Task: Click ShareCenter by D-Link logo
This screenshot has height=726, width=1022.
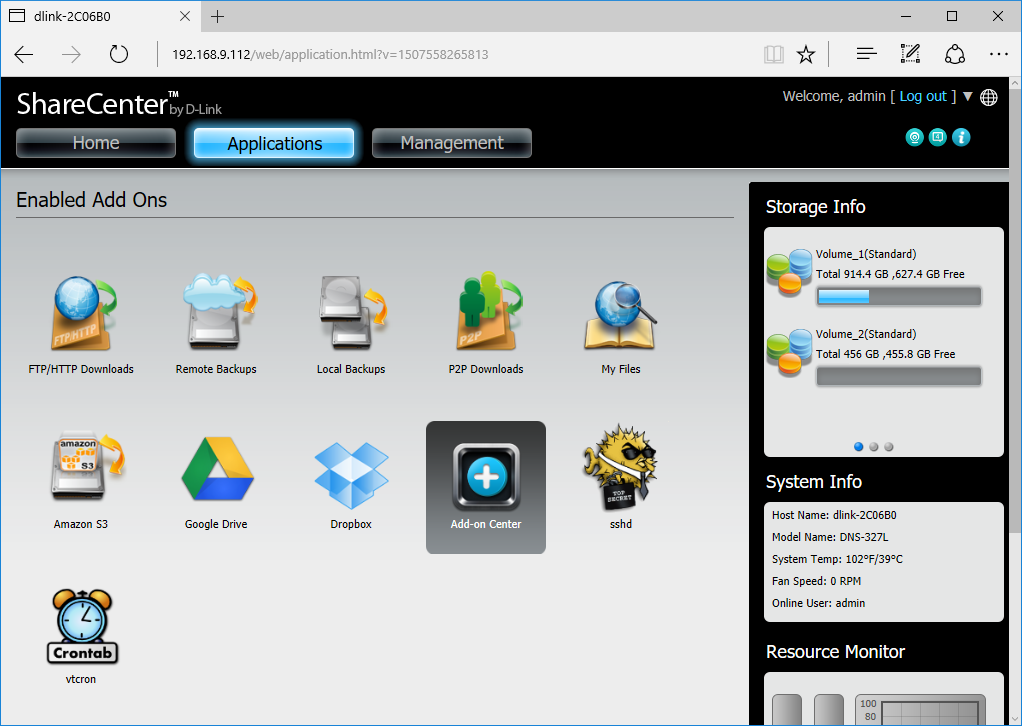Action: click(x=119, y=104)
